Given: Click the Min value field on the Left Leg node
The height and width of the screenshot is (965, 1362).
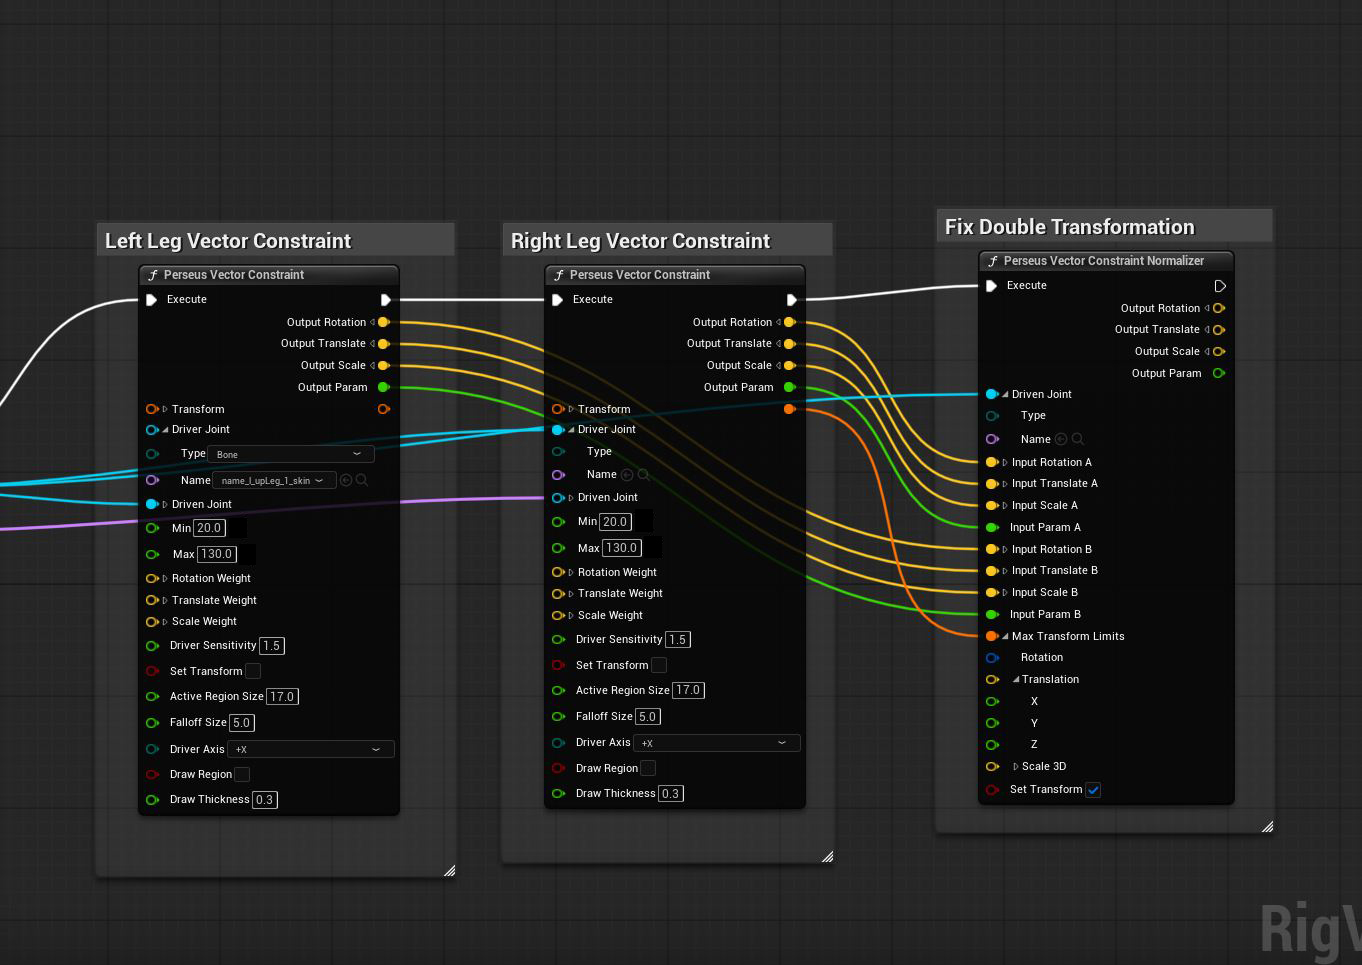Looking at the screenshot, I should coord(209,528).
